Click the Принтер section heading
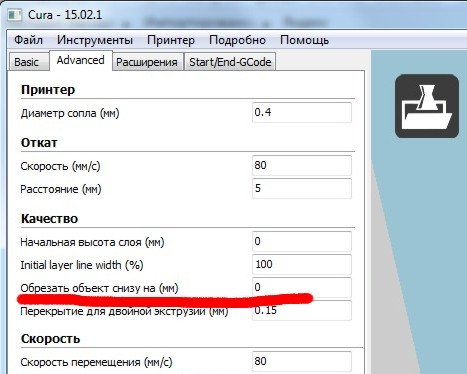467x374 pixels. (x=48, y=90)
